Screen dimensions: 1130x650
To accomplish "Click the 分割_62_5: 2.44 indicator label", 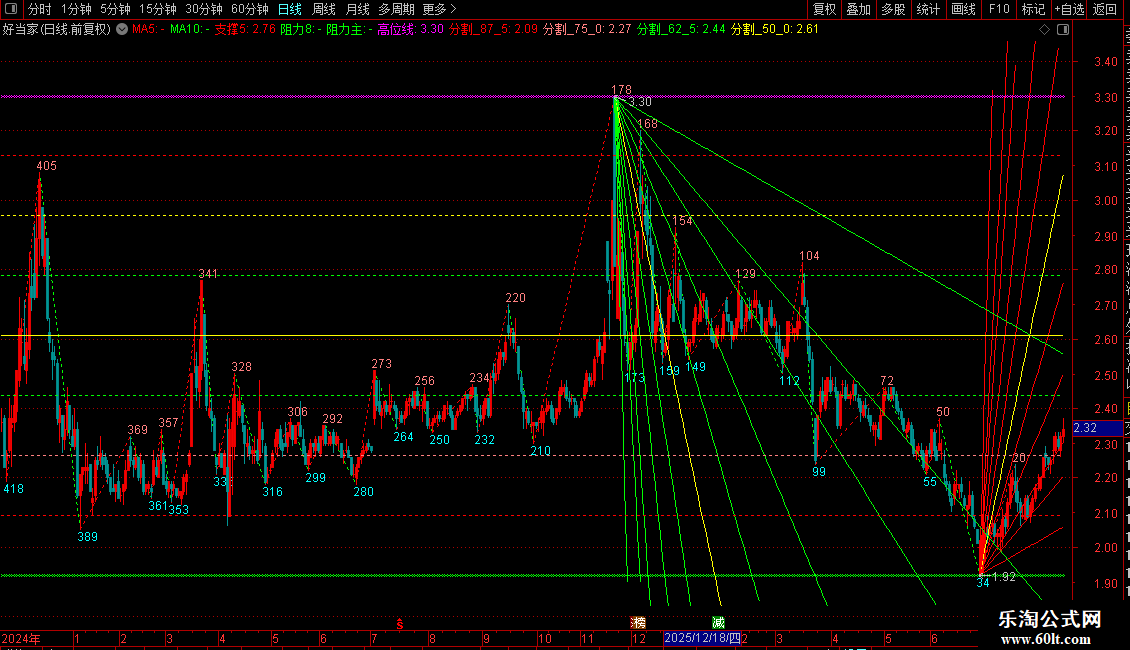I will [681, 30].
